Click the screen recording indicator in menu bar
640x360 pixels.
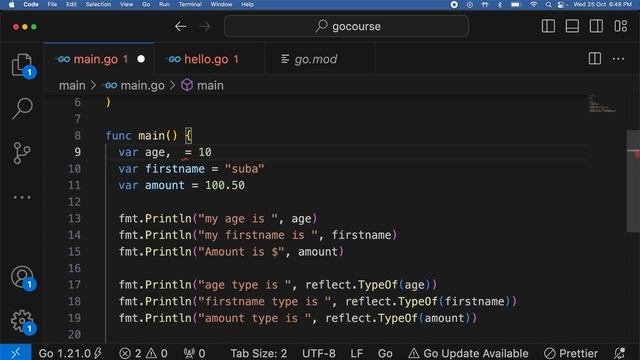[454, 4]
